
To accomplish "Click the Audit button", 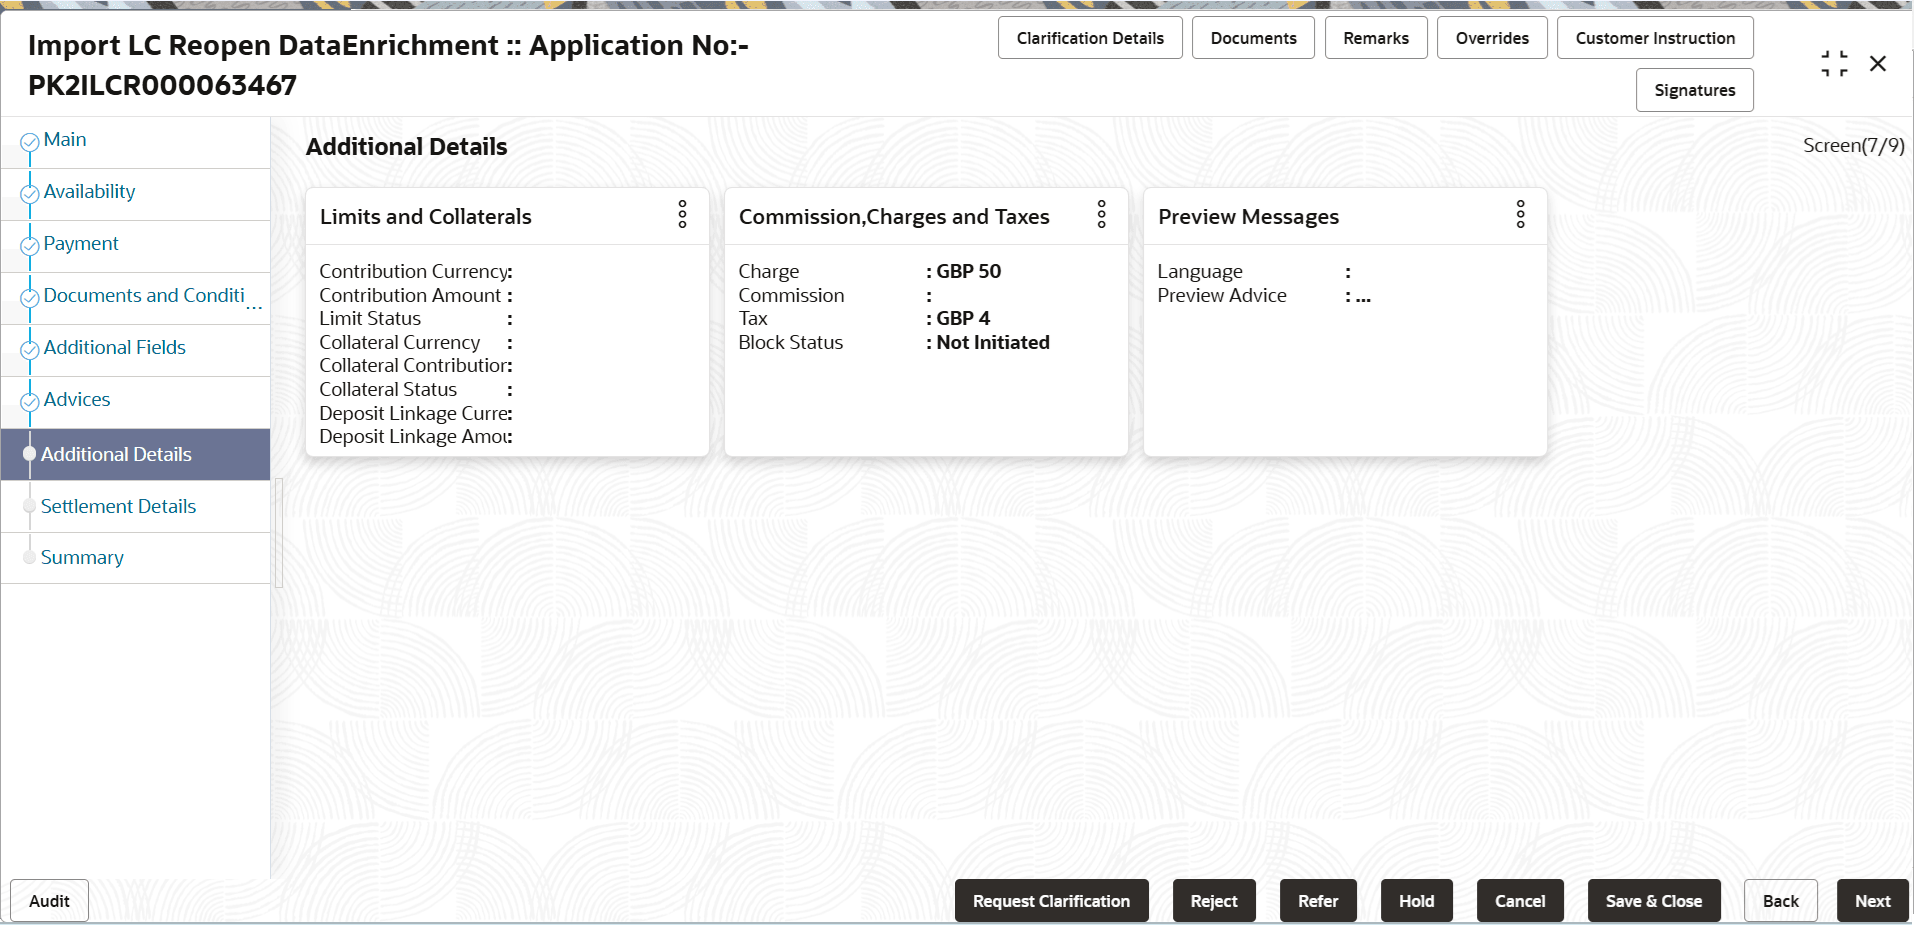I will (x=49, y=901).
